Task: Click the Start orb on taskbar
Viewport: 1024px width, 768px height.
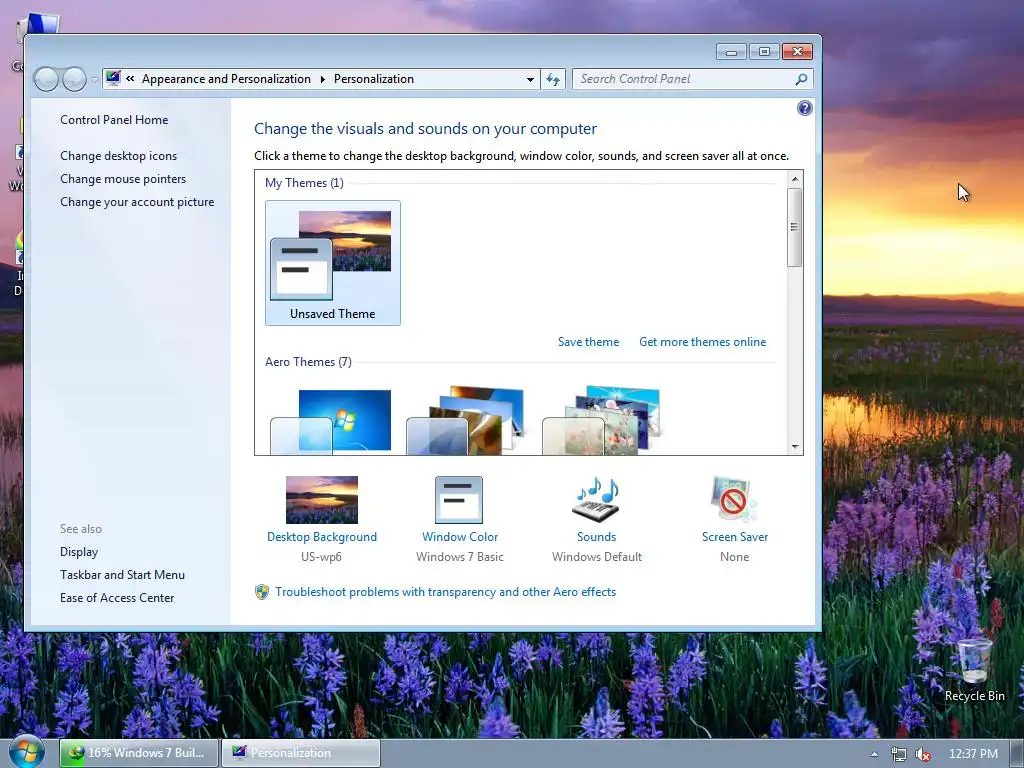Action: click(x=27, y=752)
